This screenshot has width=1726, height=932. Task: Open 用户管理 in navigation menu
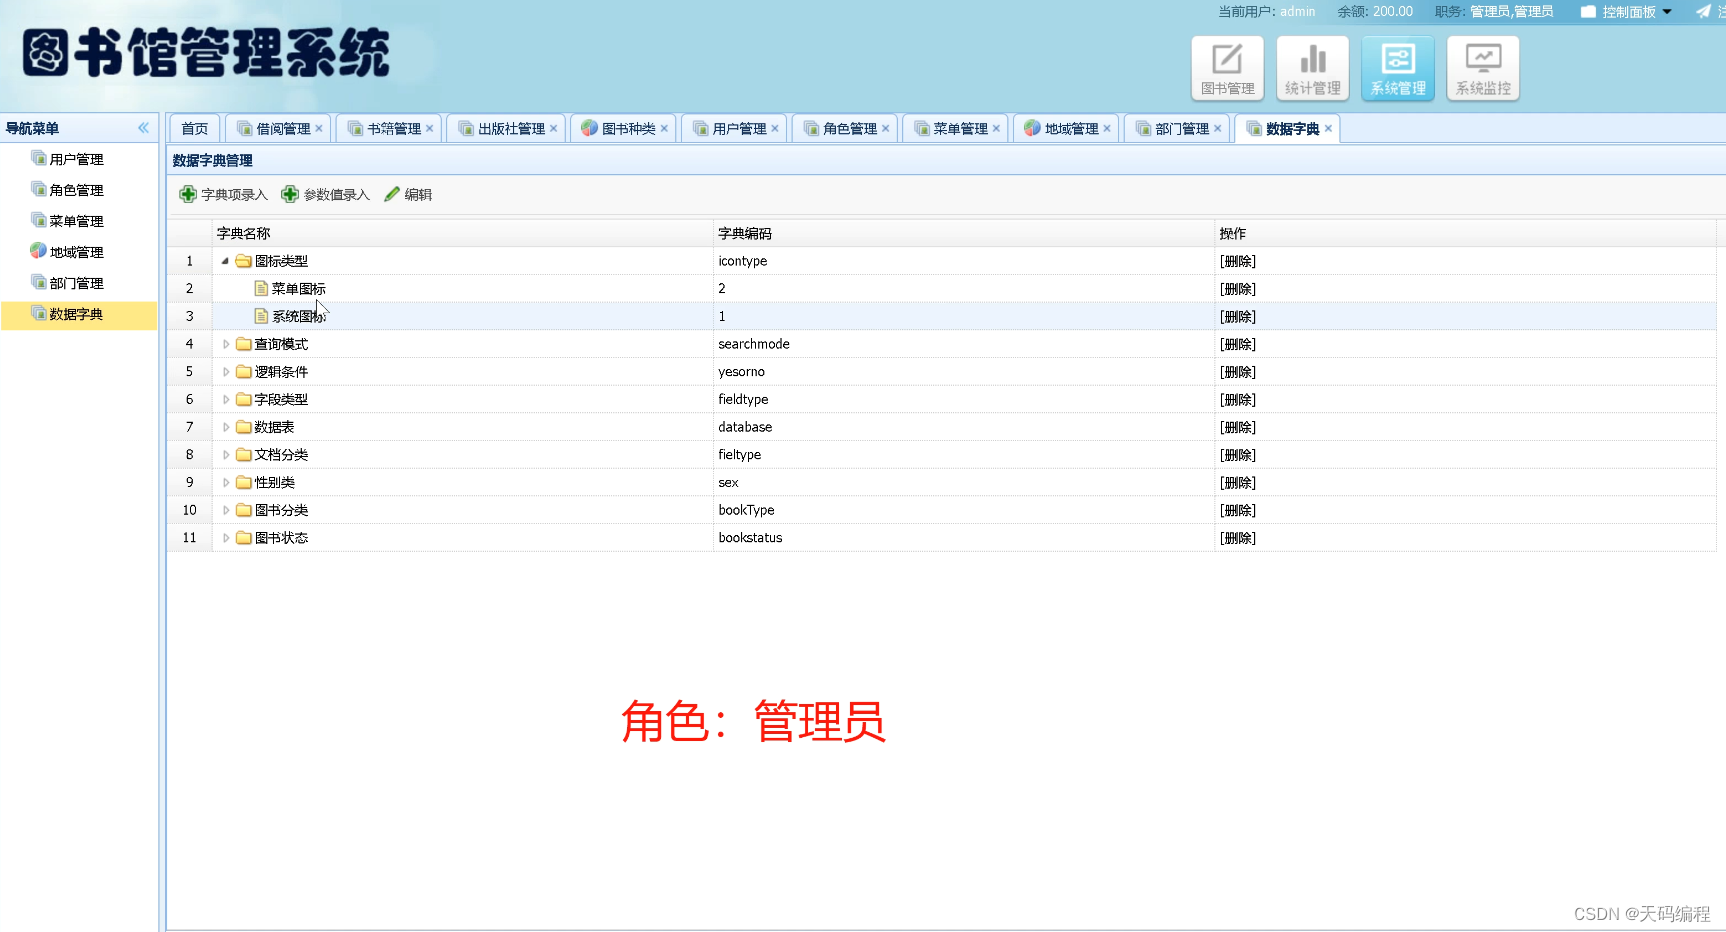click(76, 159)
